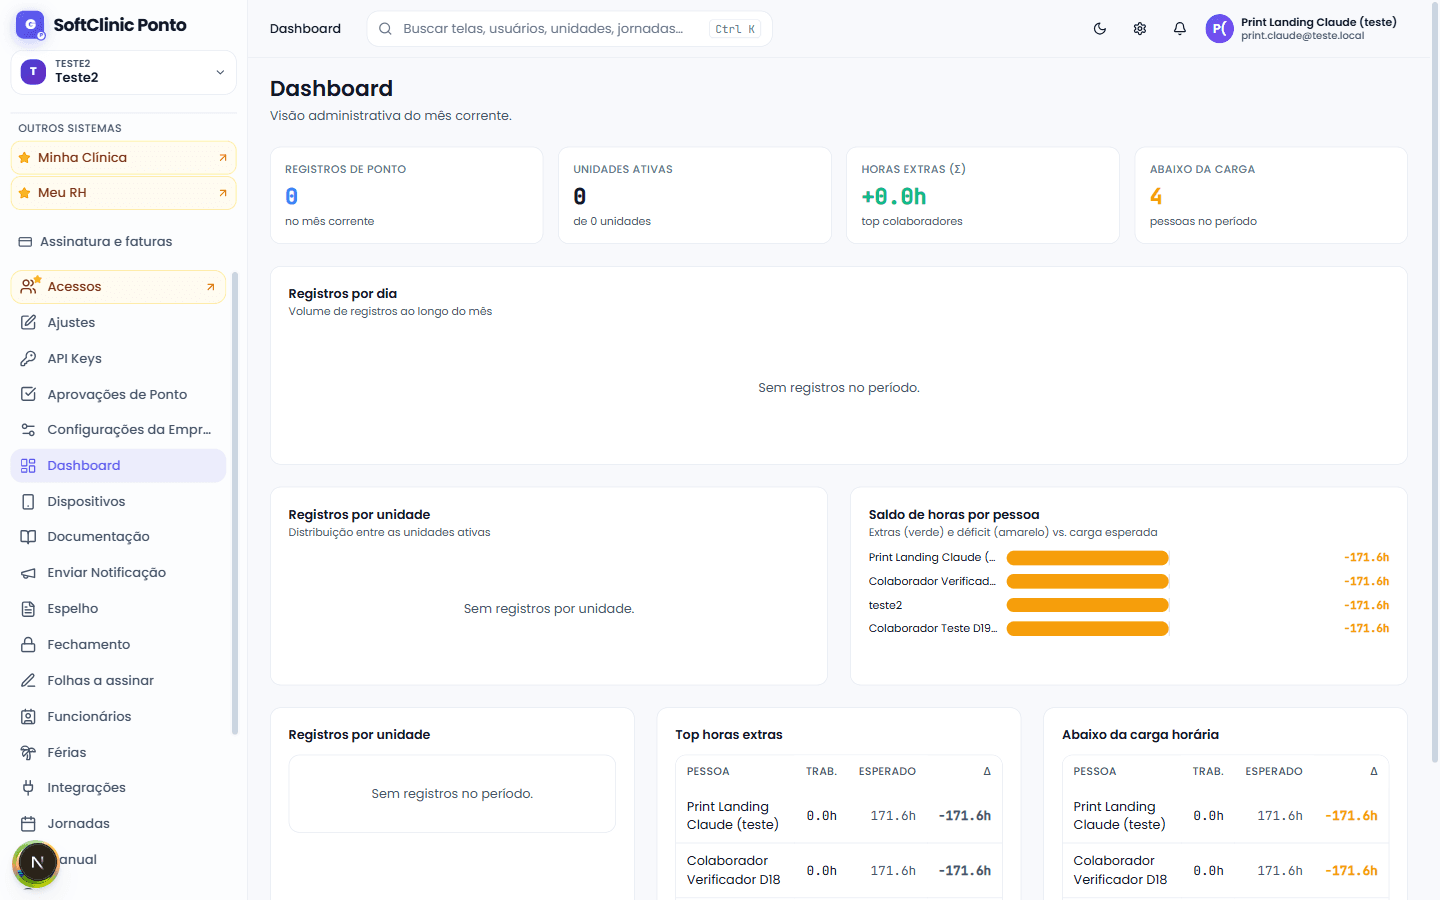Click the orange bar for teste2
Viewport: 1440px width, 900px height.
(x=1088, y=605)
